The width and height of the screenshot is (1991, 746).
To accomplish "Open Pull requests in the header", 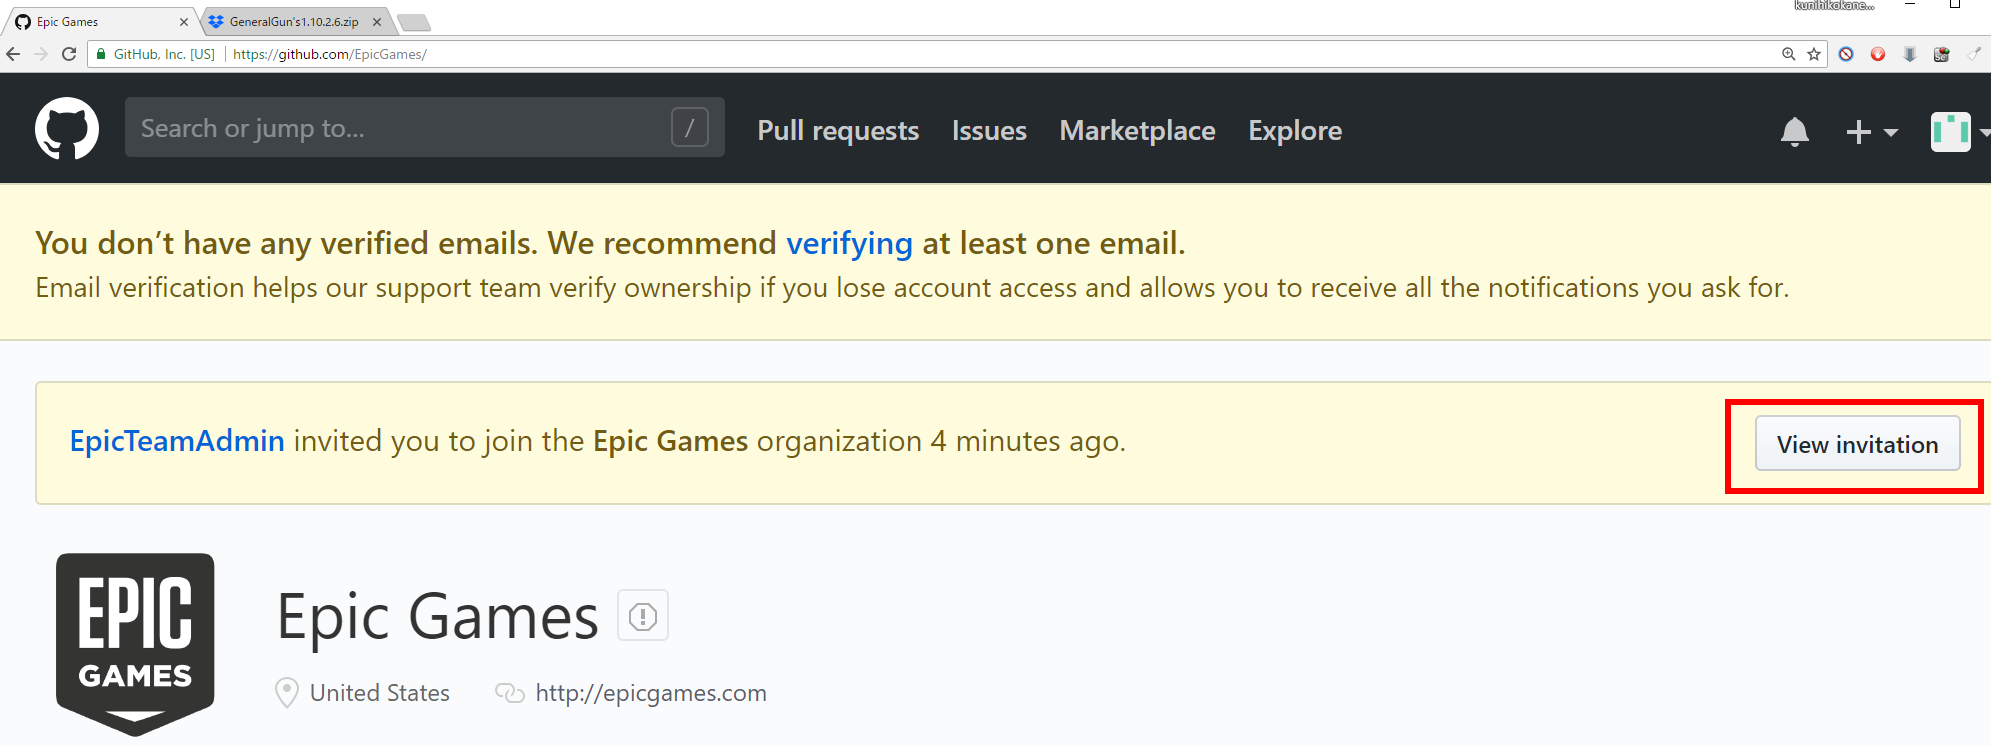I will tap(838, 130).
